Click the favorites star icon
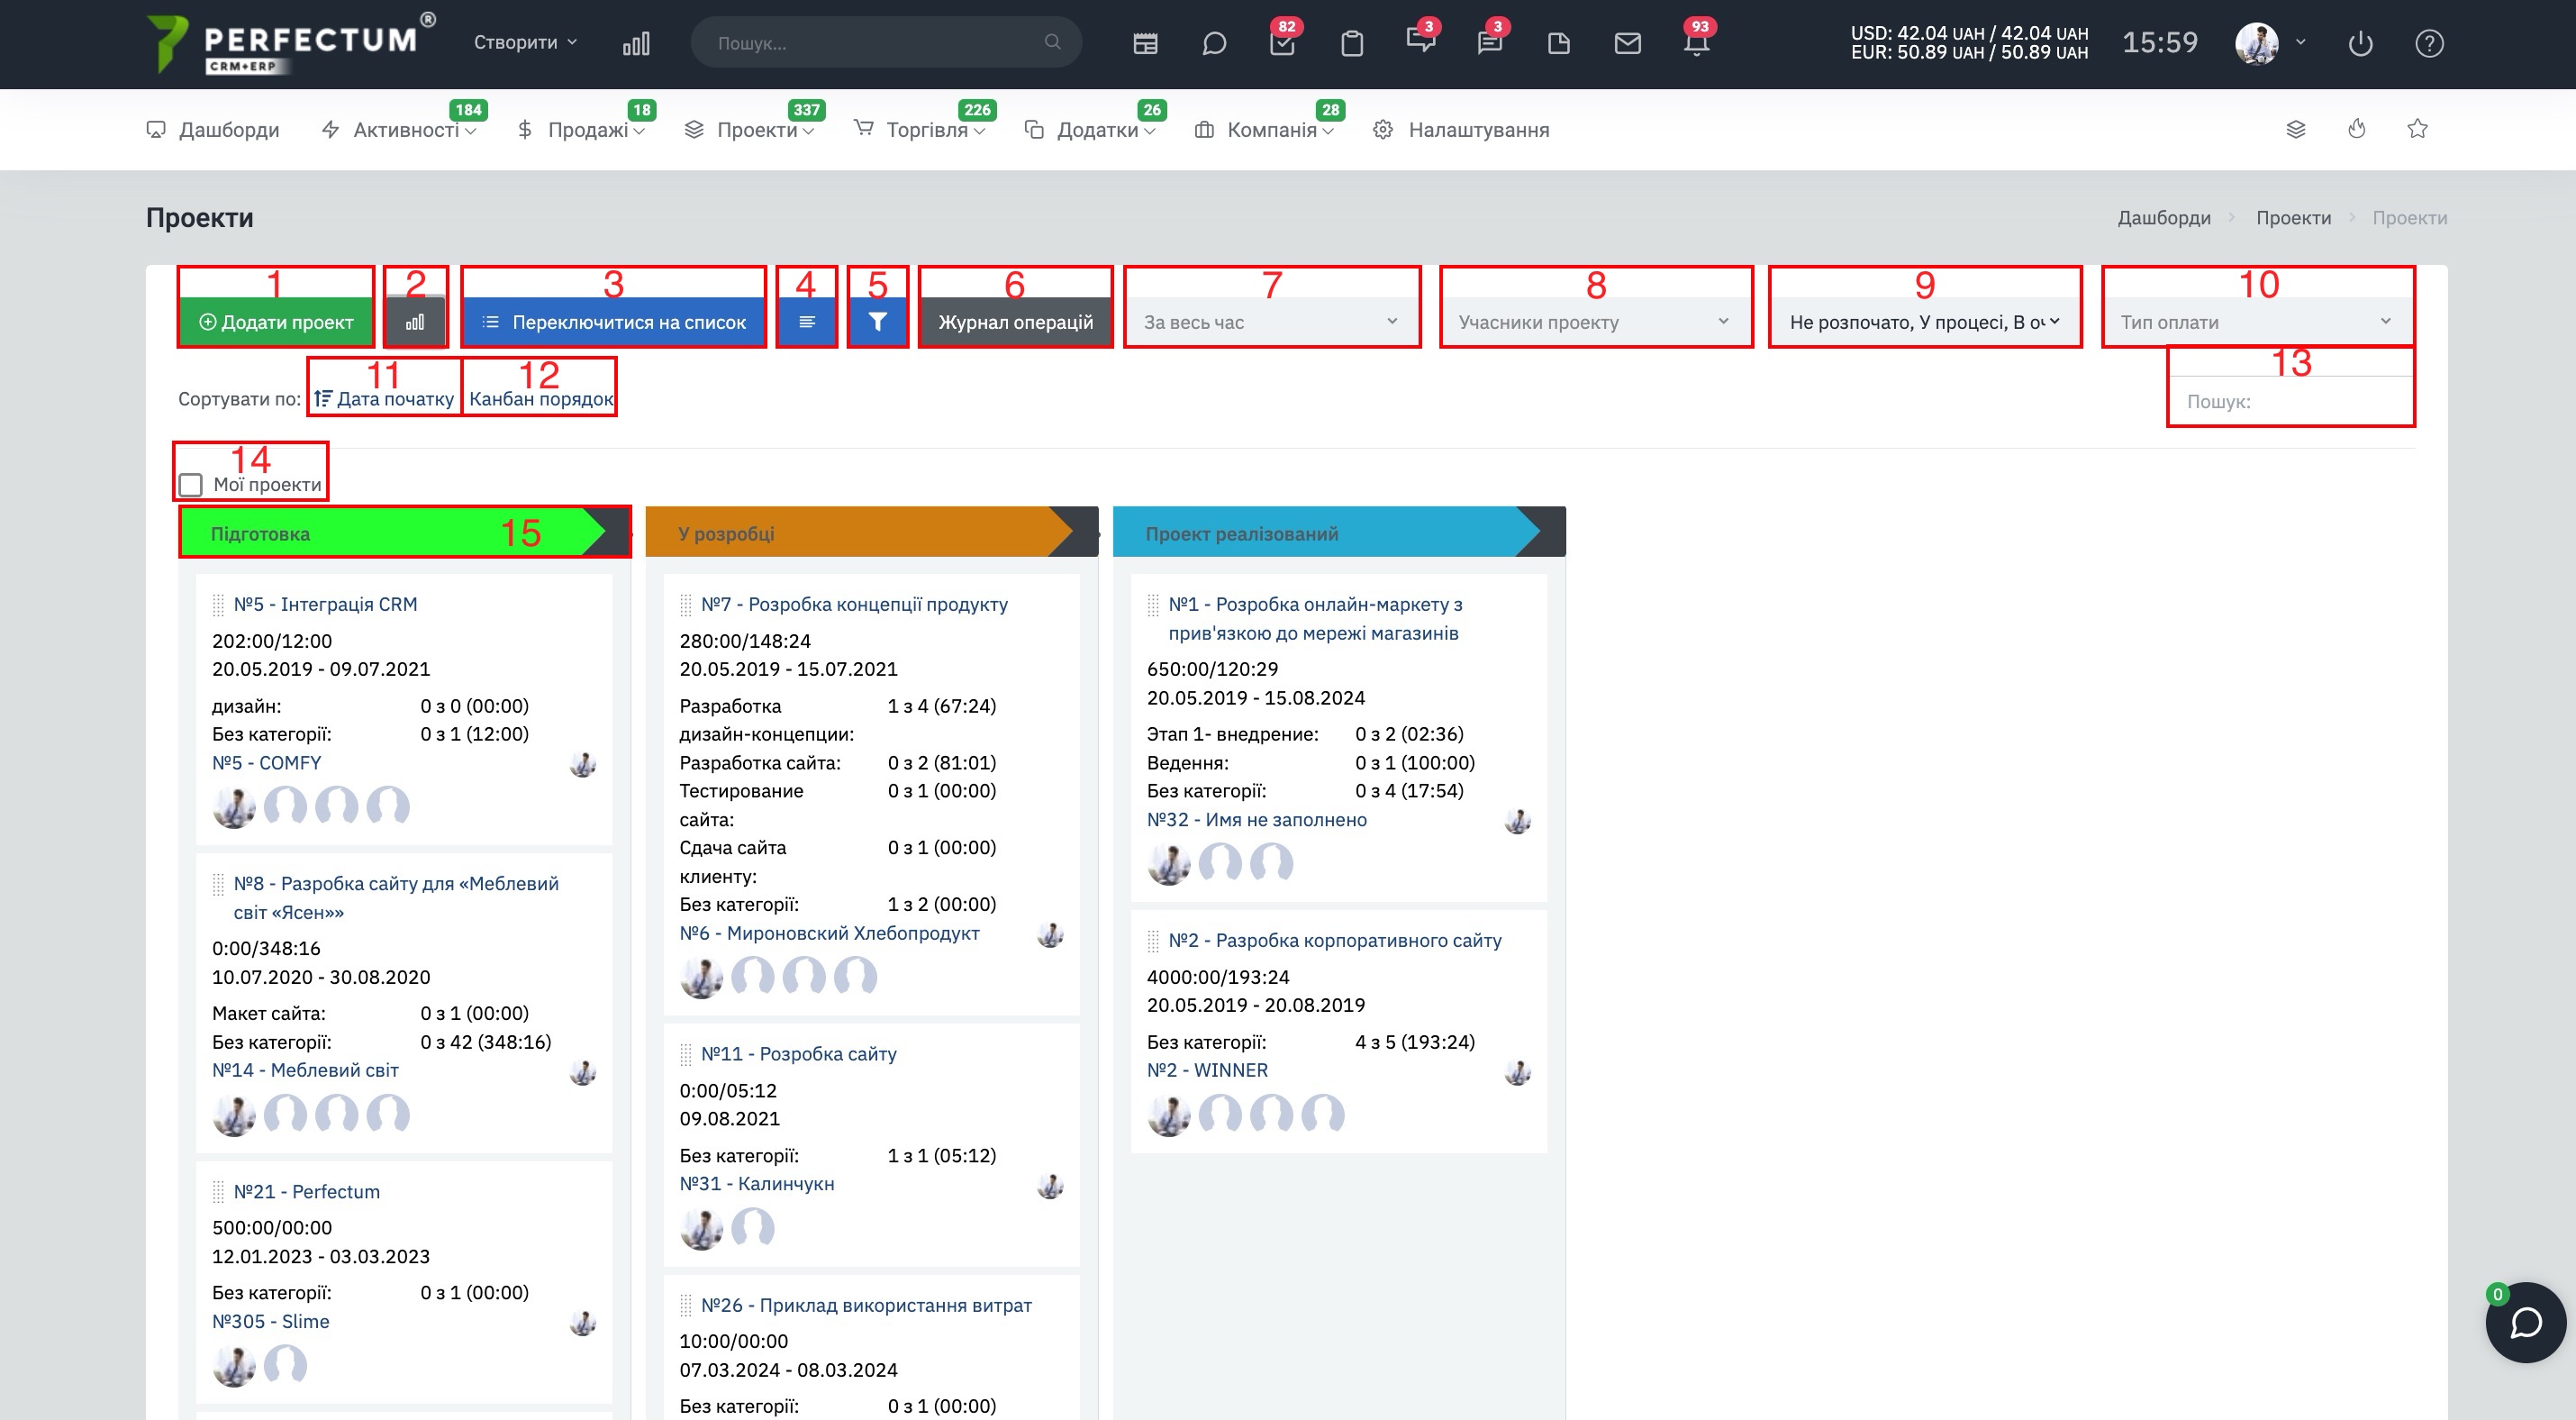Image resolution: width=2576 pixels, height=1420 pixels. click(x=2417, y=129)
